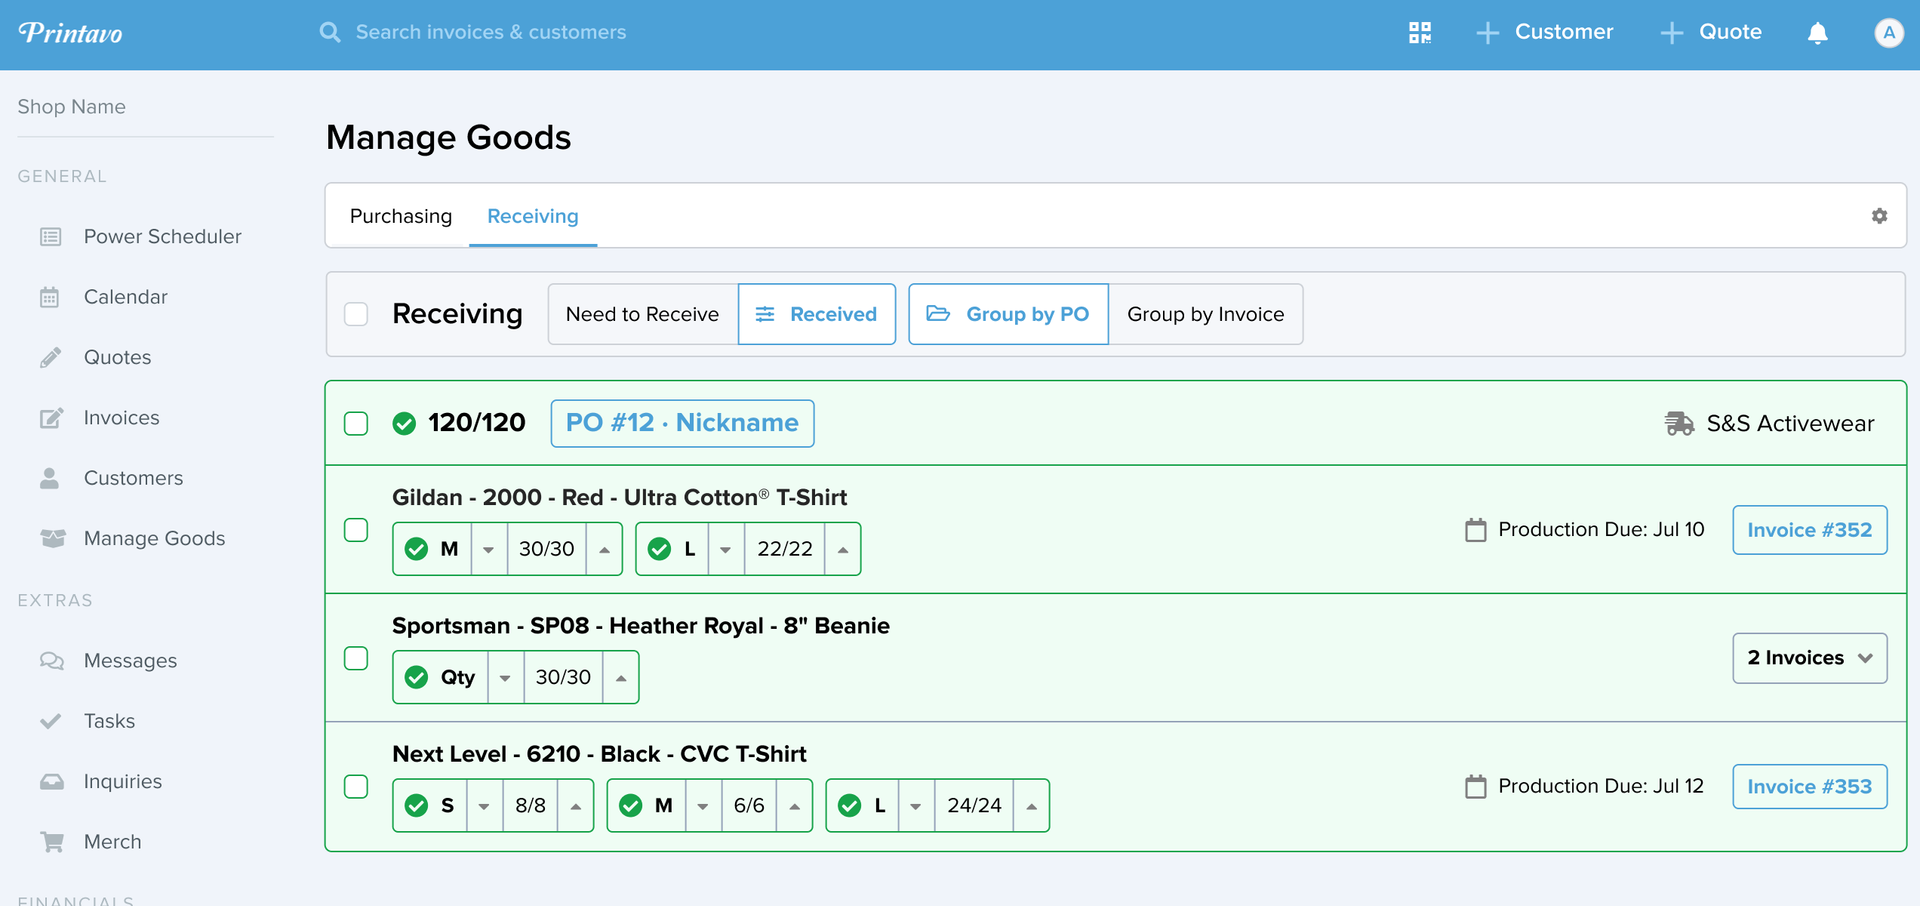Click the Manage Goods box icon

(53, 538)
